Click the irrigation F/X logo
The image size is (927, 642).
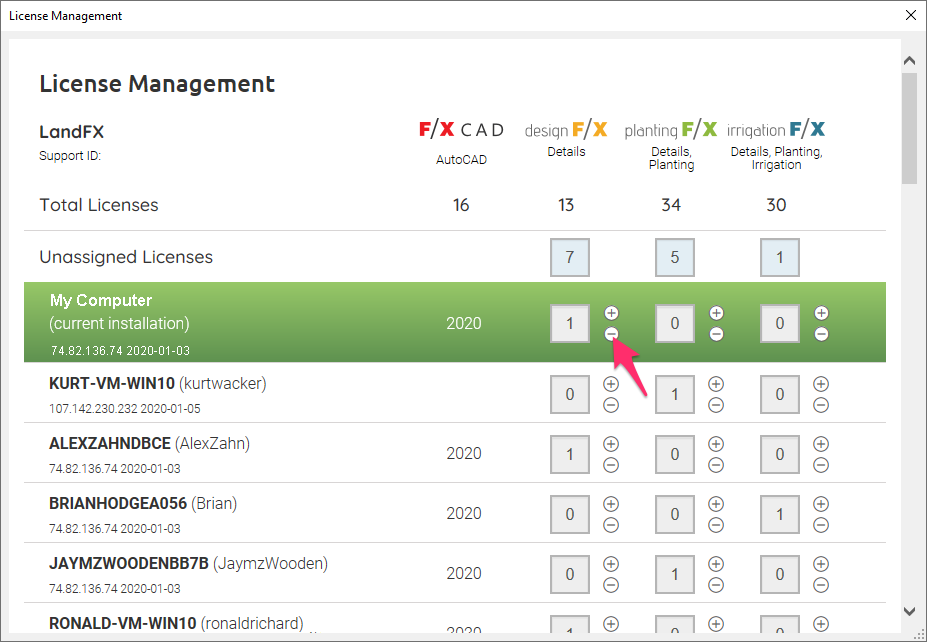[776, 129]
